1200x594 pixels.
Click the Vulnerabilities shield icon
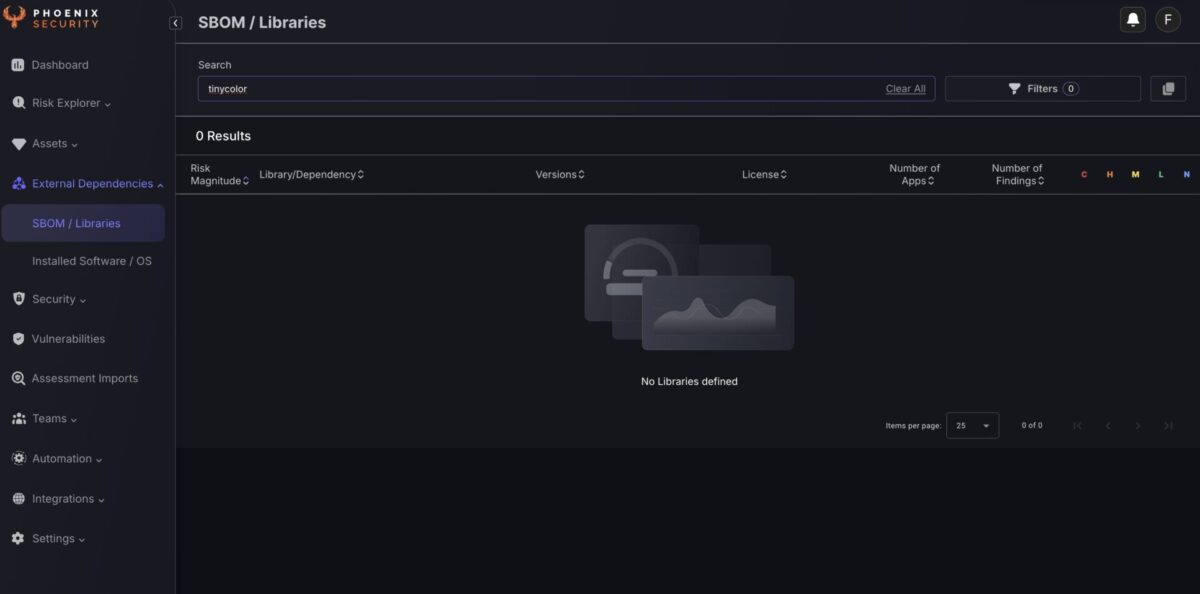pyautogui.click(x=18, y=339)
